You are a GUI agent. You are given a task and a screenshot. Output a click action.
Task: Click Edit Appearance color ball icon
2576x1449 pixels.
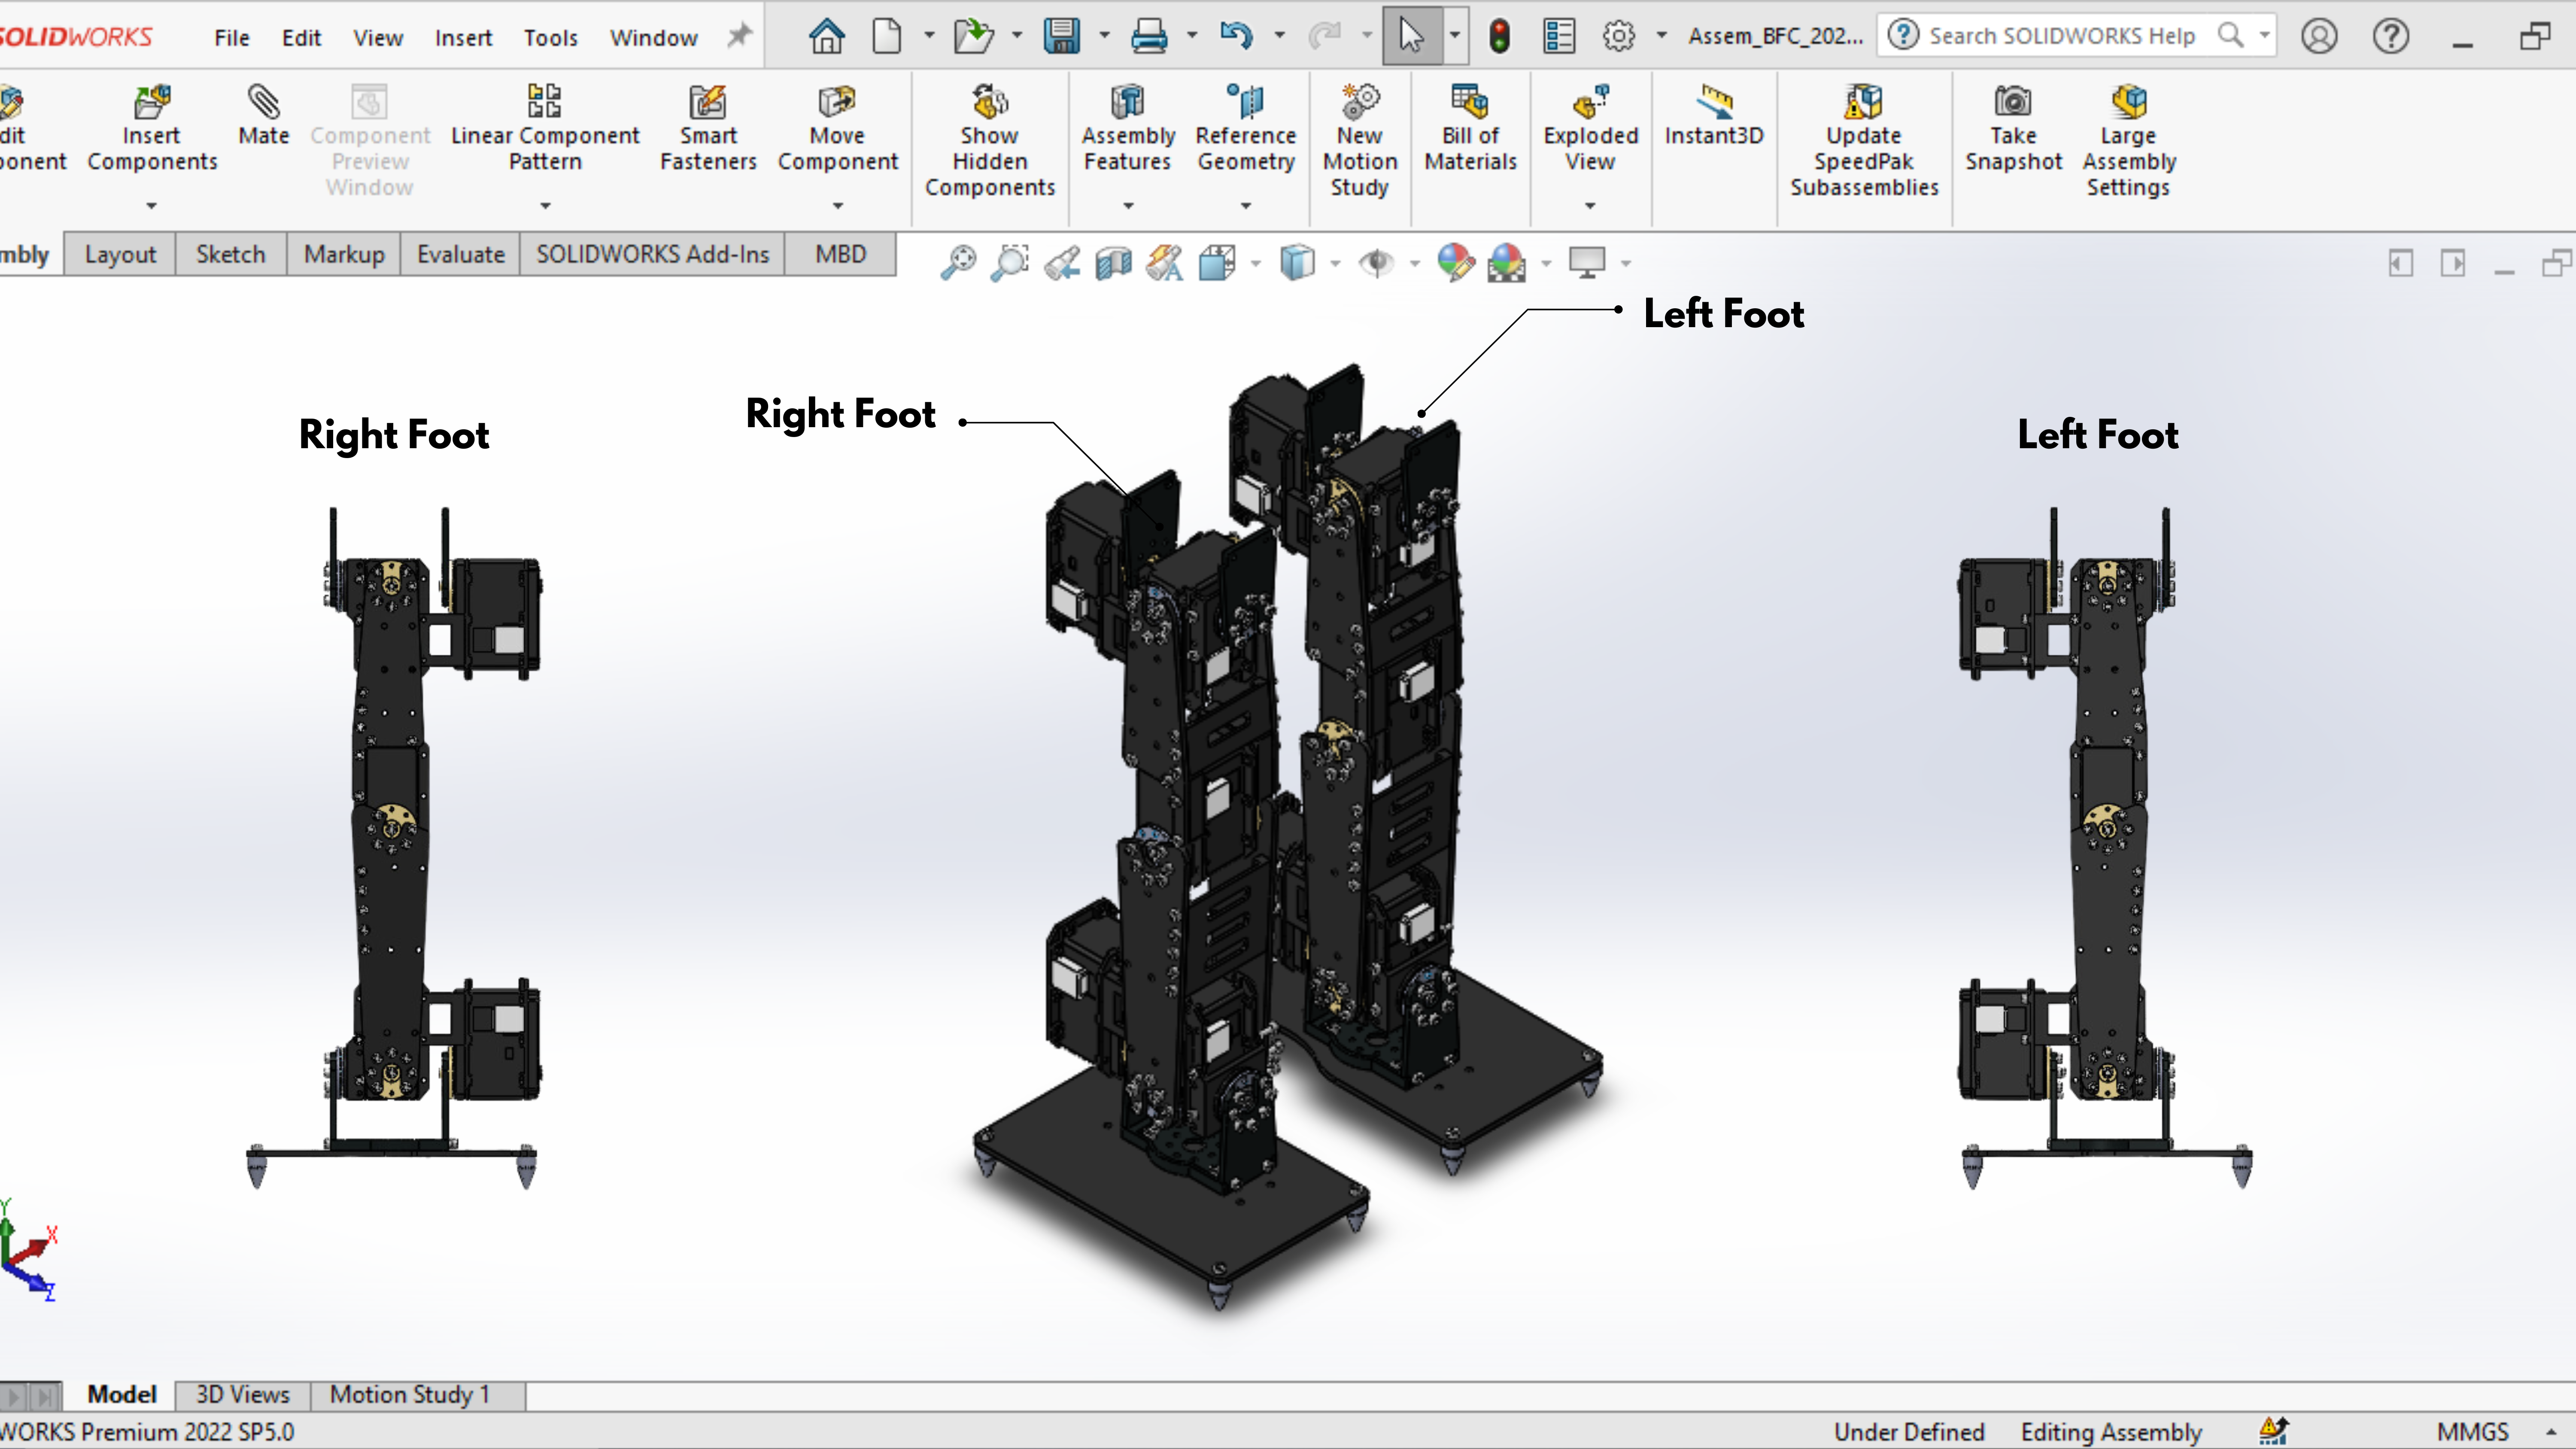[1455, 263]
